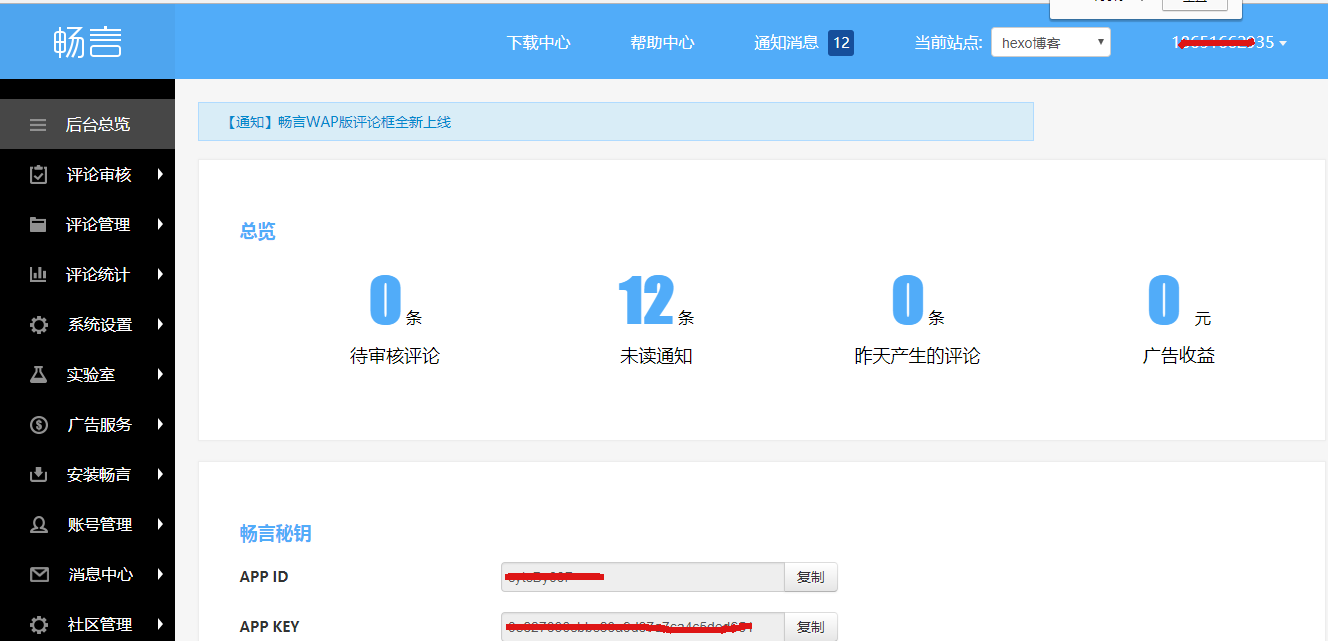1328x641 pixels.
Task: Expand the 评论审核 submenu arrow
Action: tap(160, 175)
